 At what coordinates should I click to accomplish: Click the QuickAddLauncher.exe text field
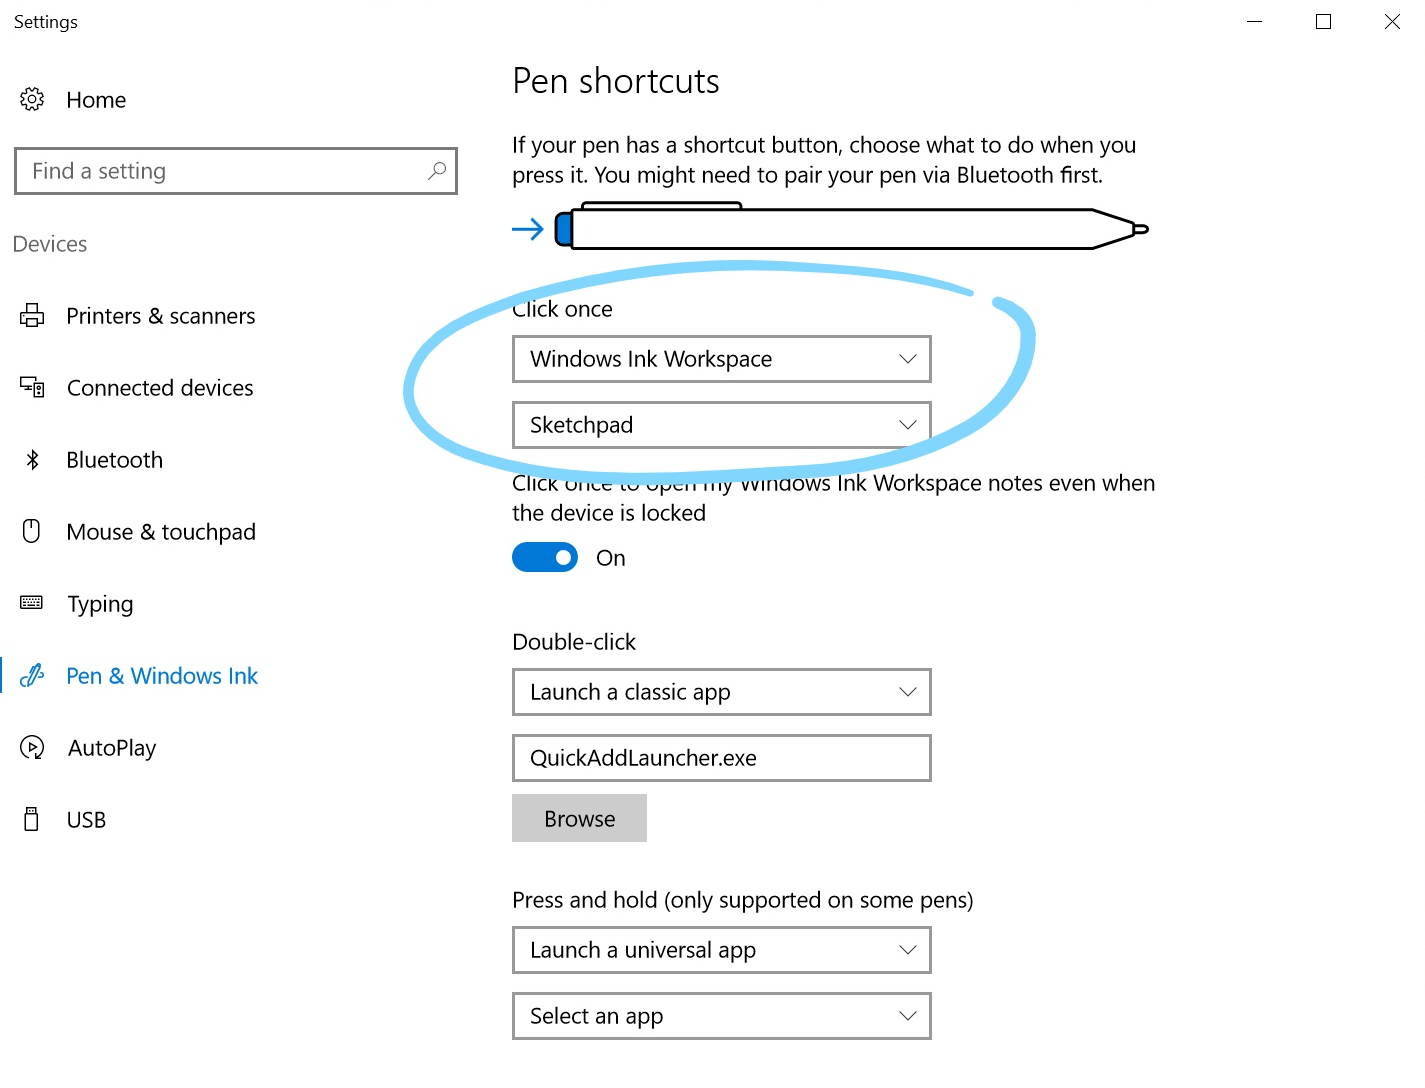point(721,758)
